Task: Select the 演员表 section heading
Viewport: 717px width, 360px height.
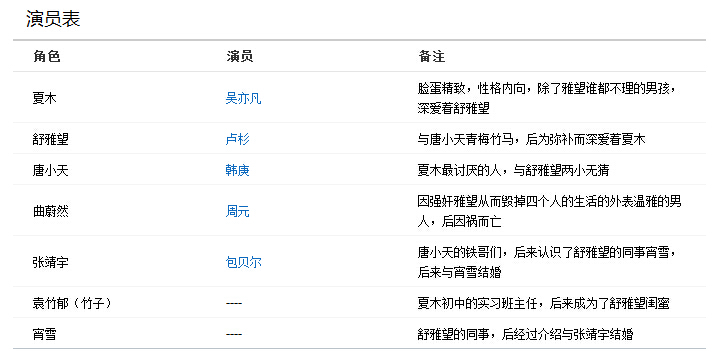Action: click(53, 19)
